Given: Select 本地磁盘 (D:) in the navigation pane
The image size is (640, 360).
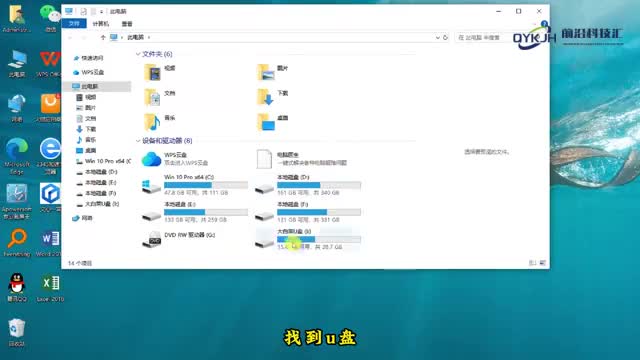Looking at the screenshot, I should click(x=101, y=172).
